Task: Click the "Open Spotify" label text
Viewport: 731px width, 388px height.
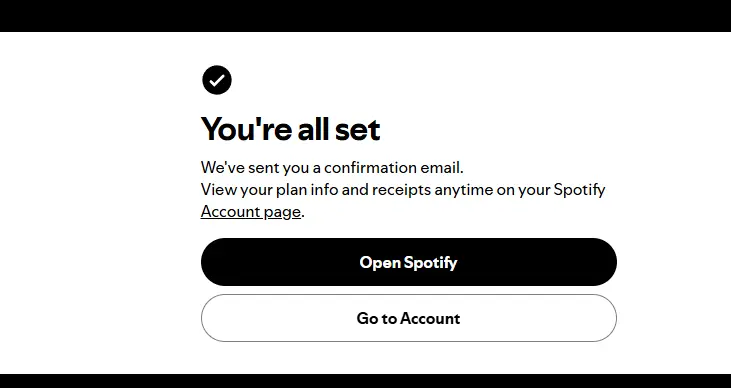Action: [408, 263]
